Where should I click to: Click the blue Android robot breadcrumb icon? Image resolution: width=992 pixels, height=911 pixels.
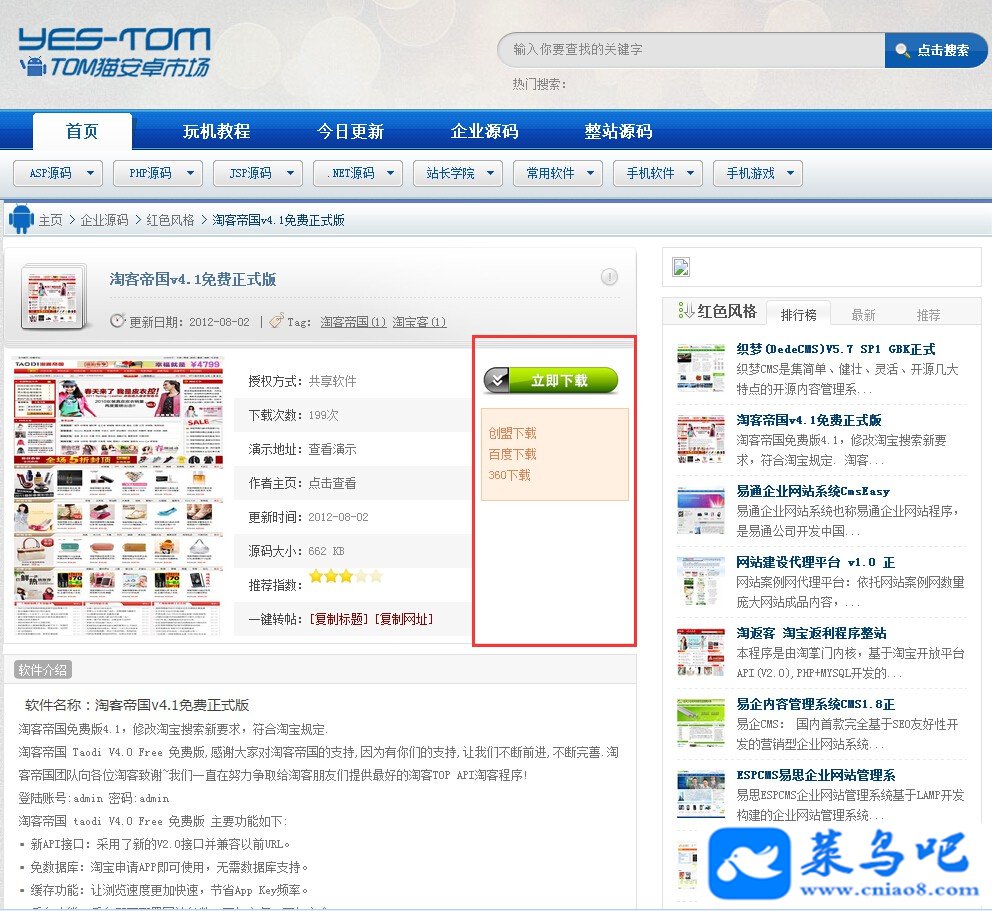21,219
